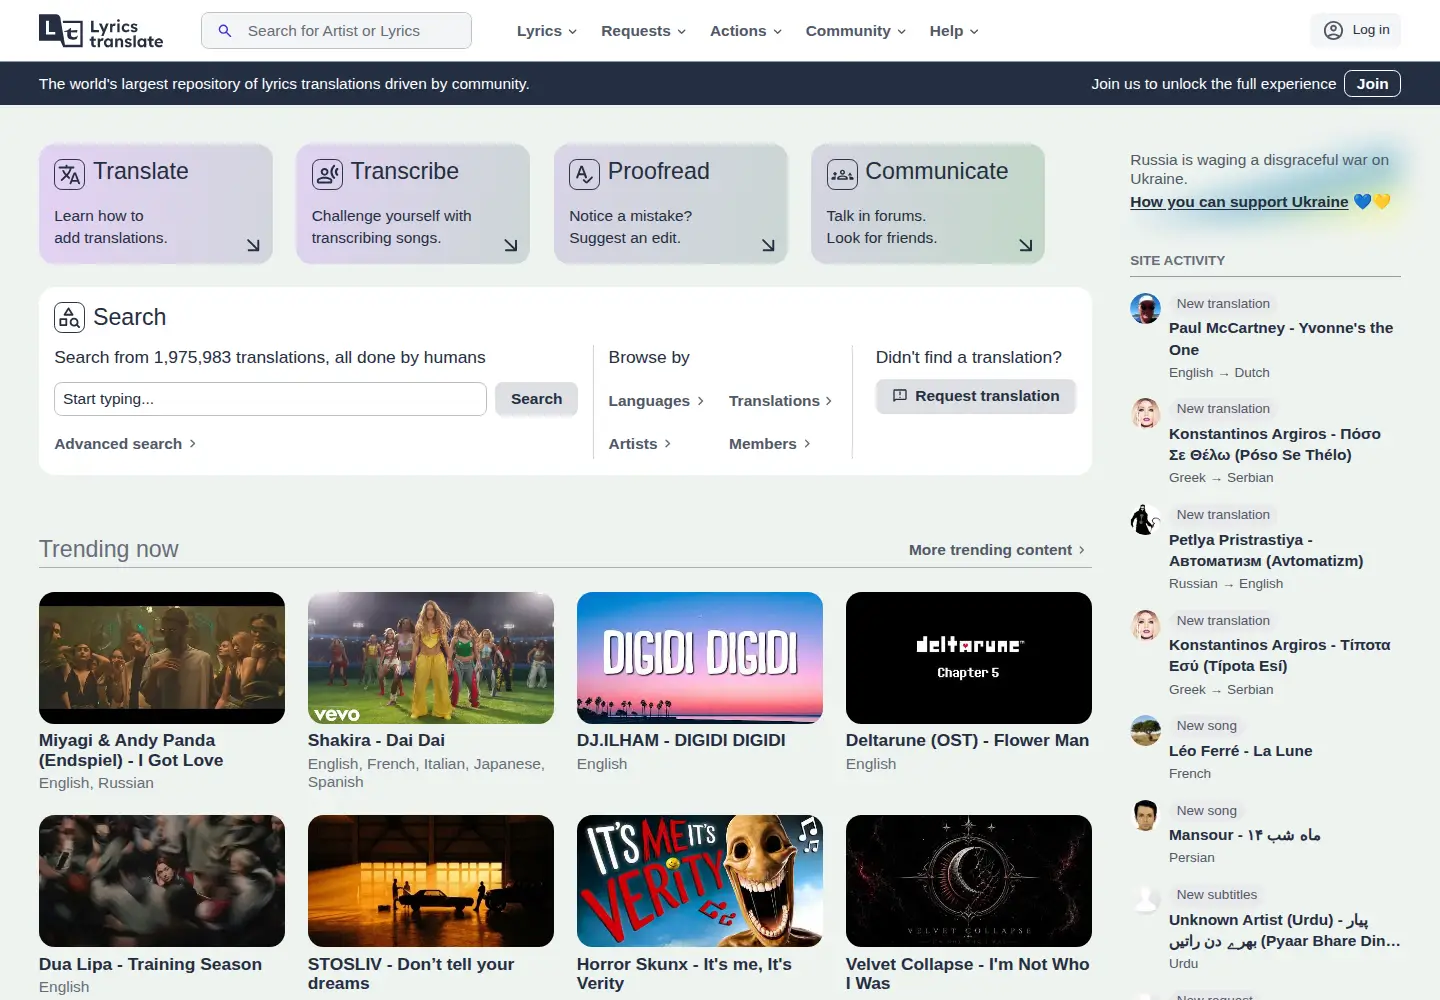Click the arrow on Communicate card
This screenshot has width=1440, height=1000.
(1026, 245)
